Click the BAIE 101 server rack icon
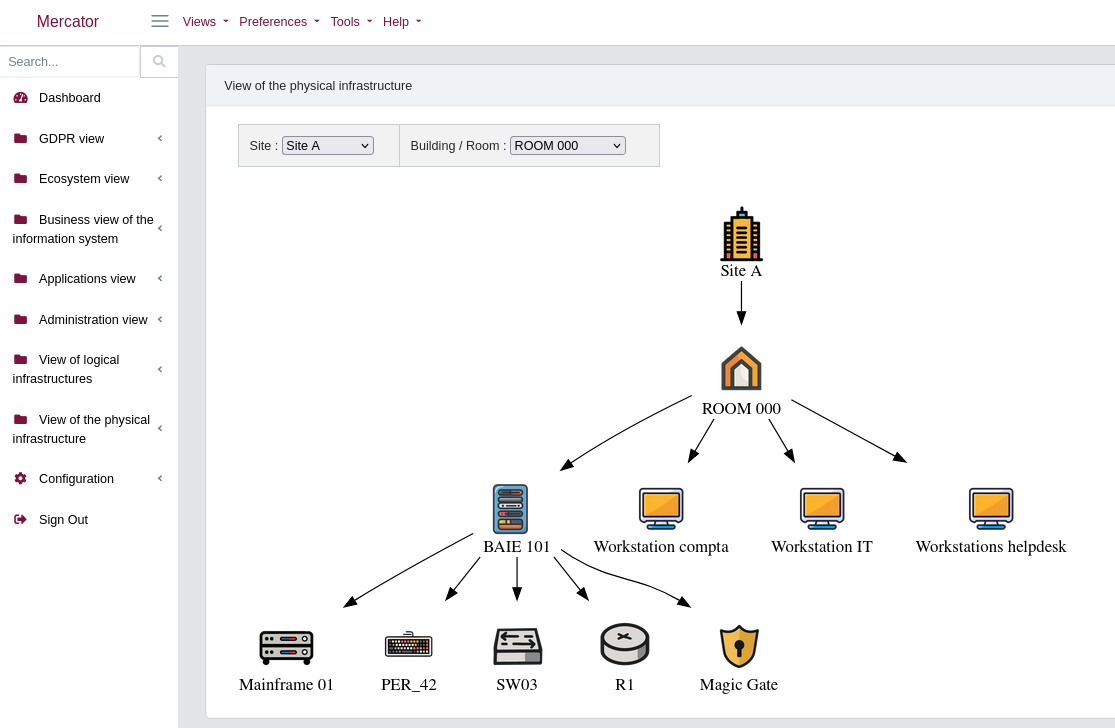 [x=510, y=509]
